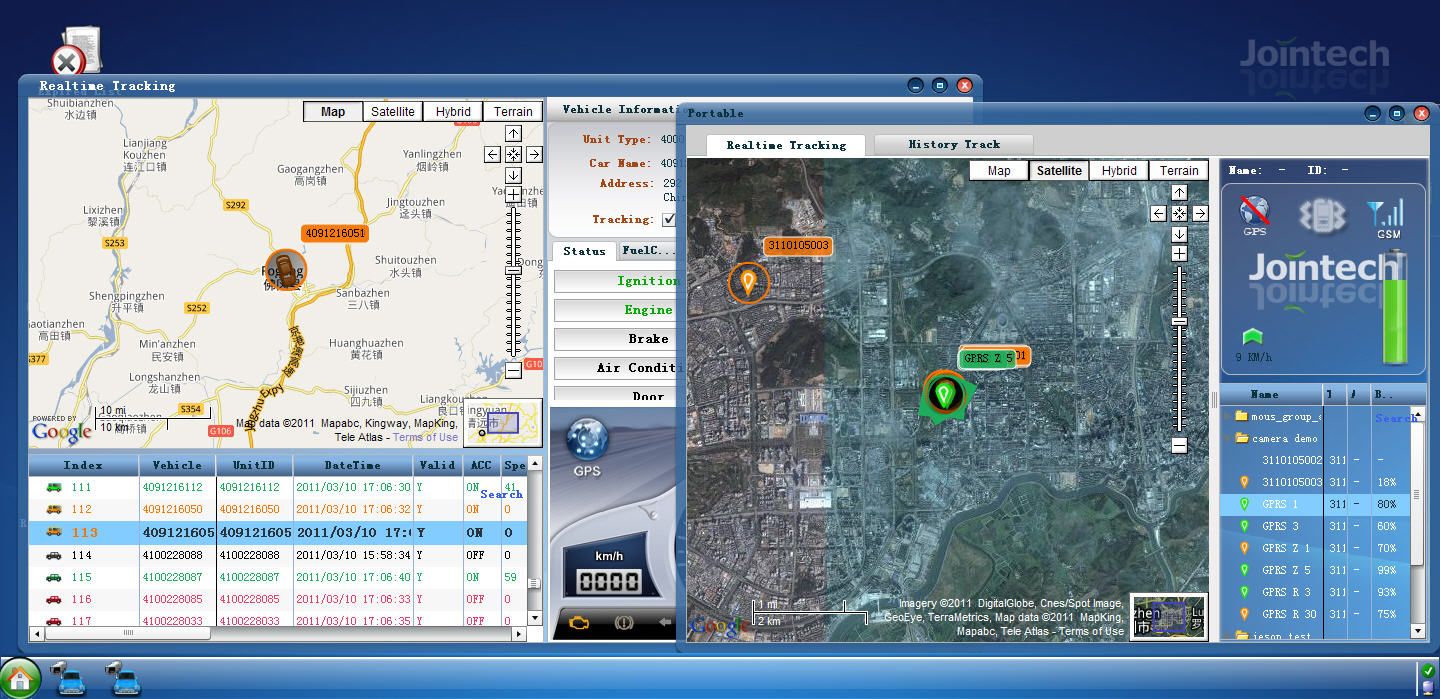Open the FuelC... tab in Vehicle Information
Image resolution: width=1440 pixels, height=699 pixels.
point(647,251)
